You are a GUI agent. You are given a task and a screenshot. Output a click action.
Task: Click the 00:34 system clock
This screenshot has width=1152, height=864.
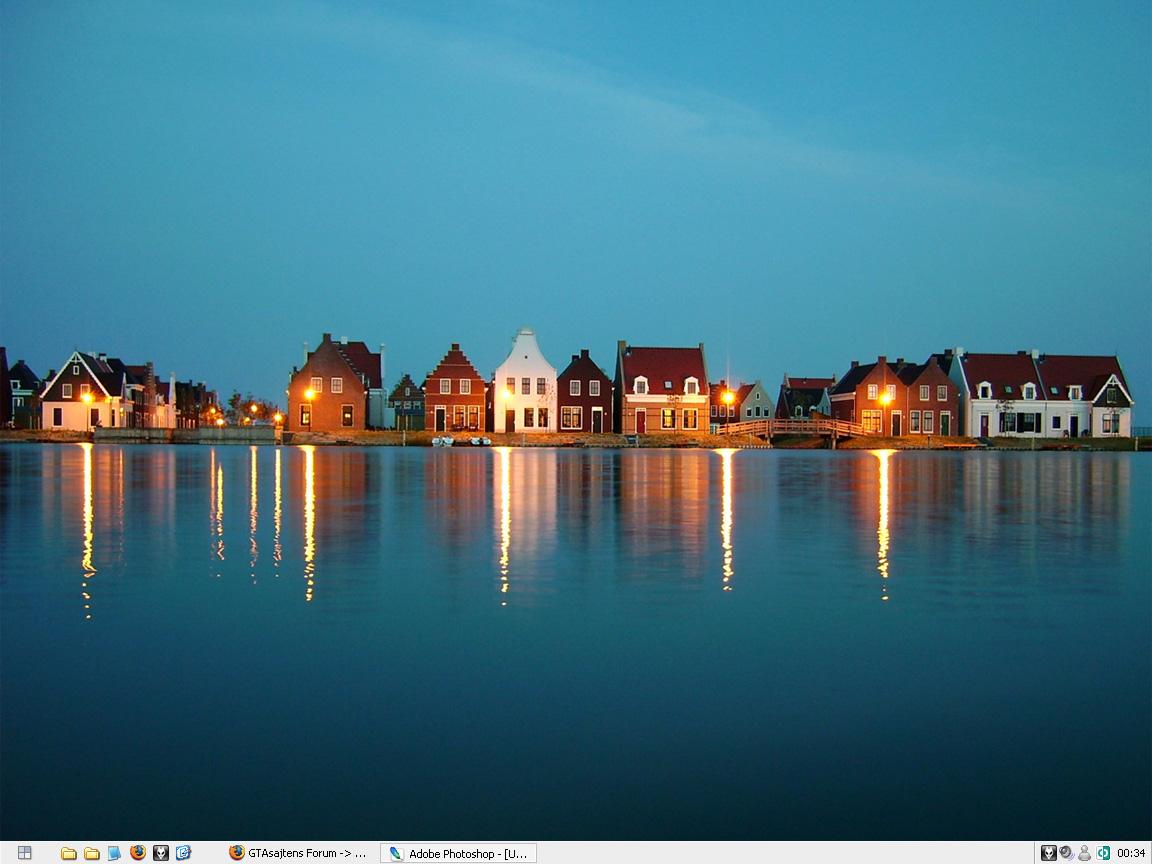(1131, 853)
